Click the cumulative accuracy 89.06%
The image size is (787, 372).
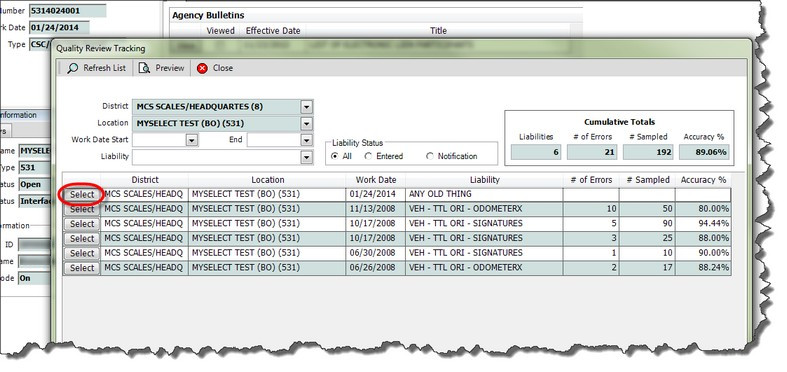(x=704, y=152)
